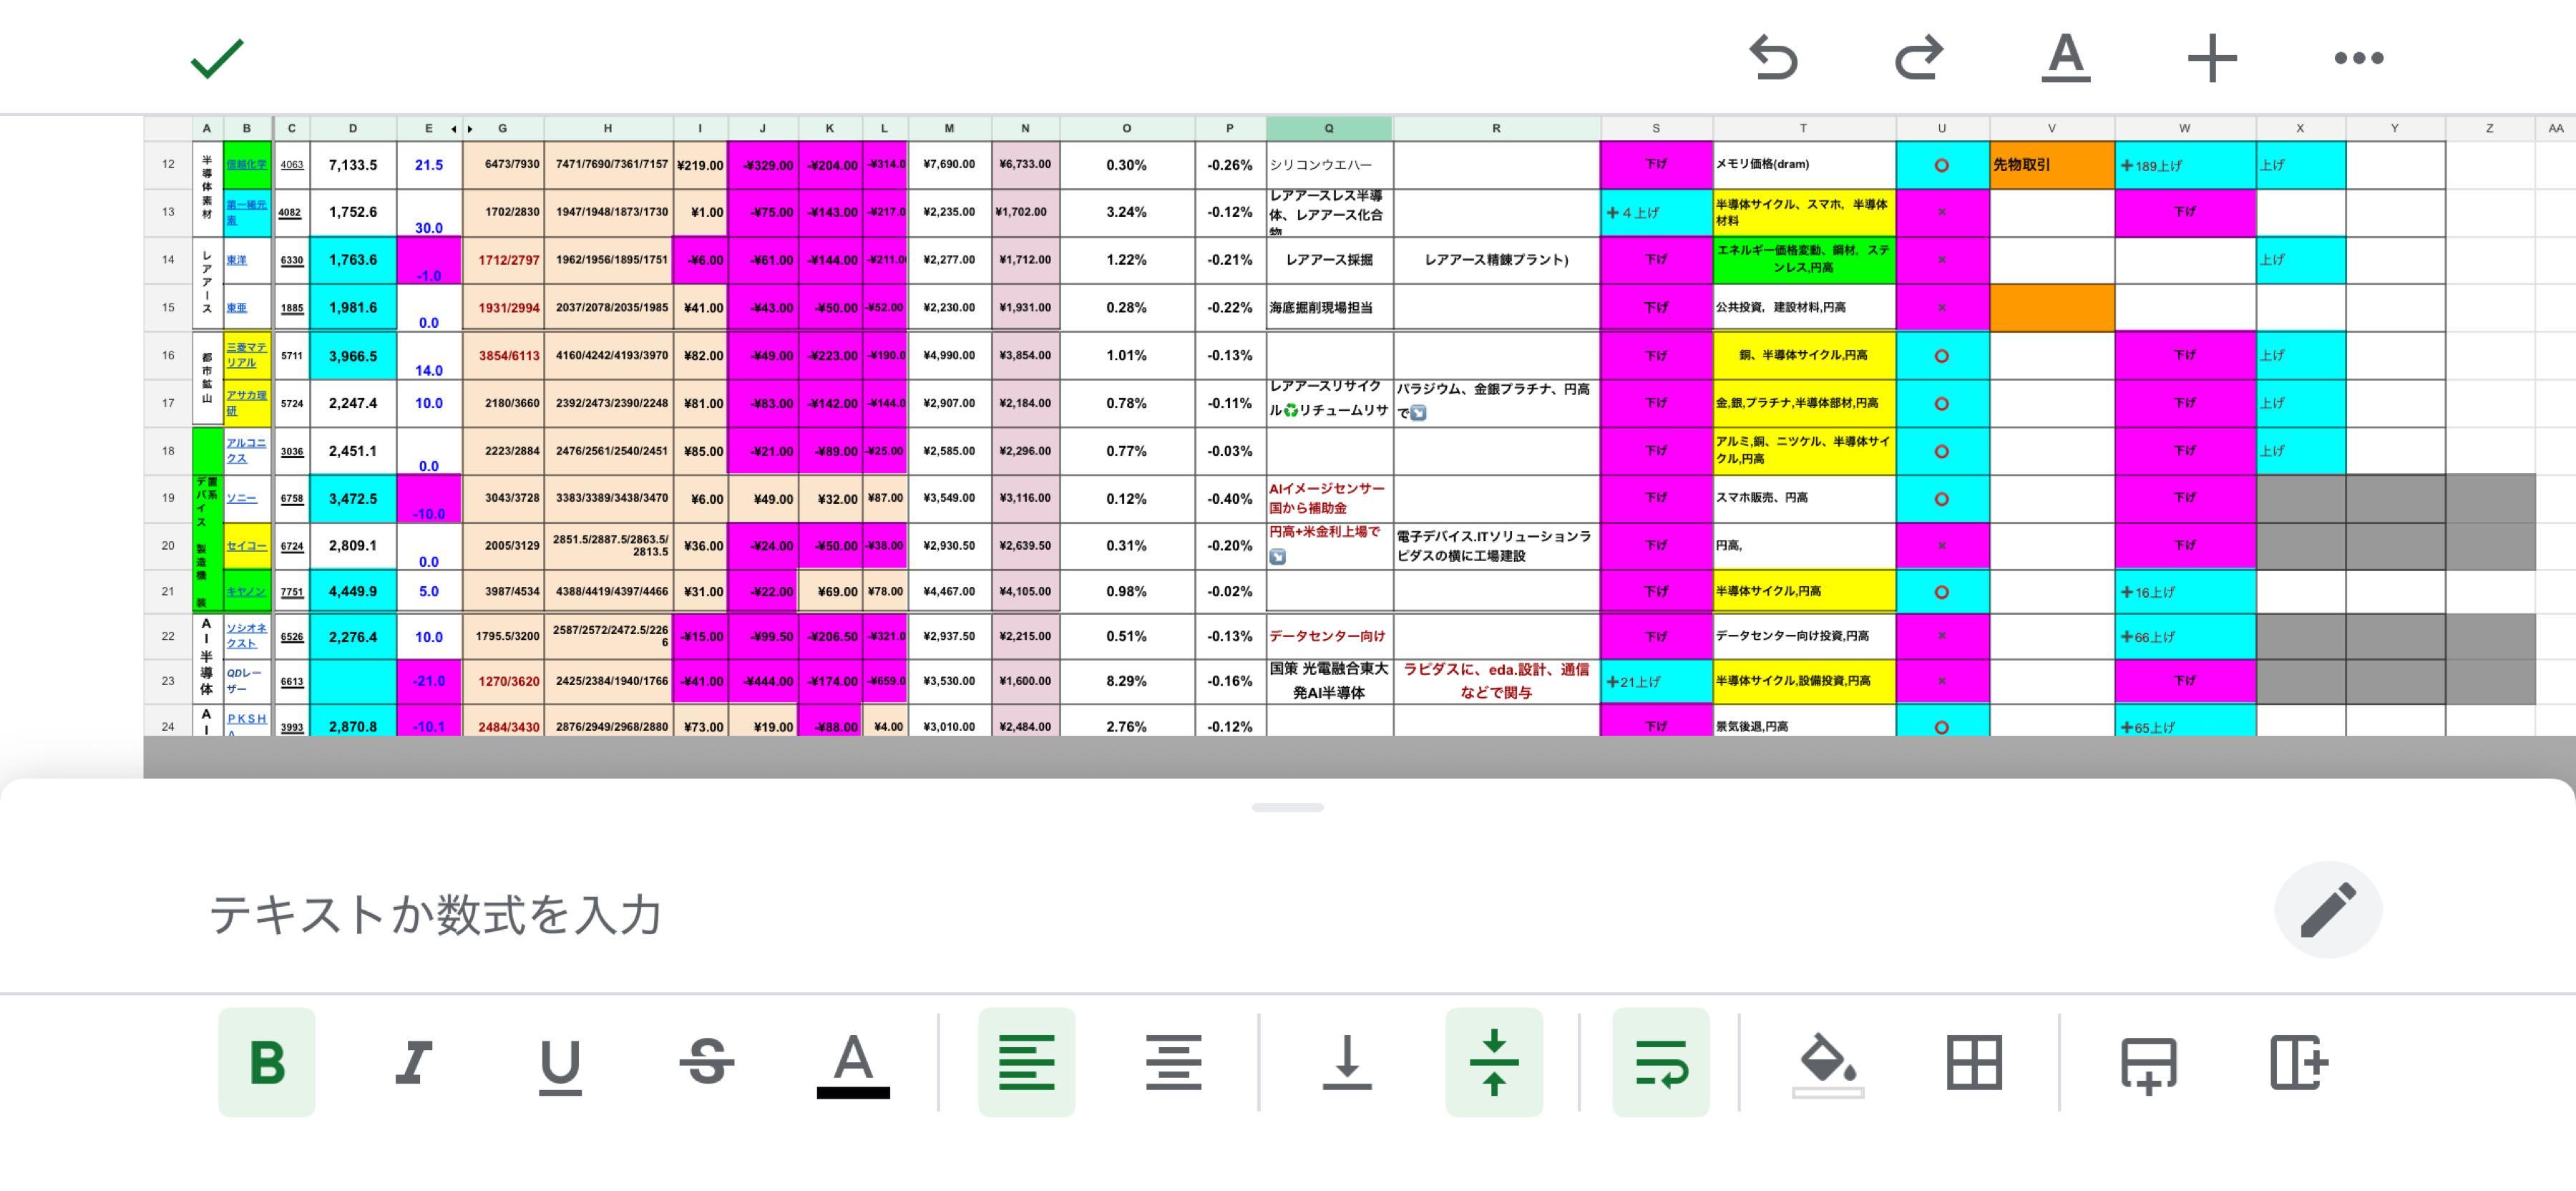Image resolution: width=2576 pixels, height=1191 pixels.
Task: Open the three-dot more options menu
Action: click(2358, 58)
